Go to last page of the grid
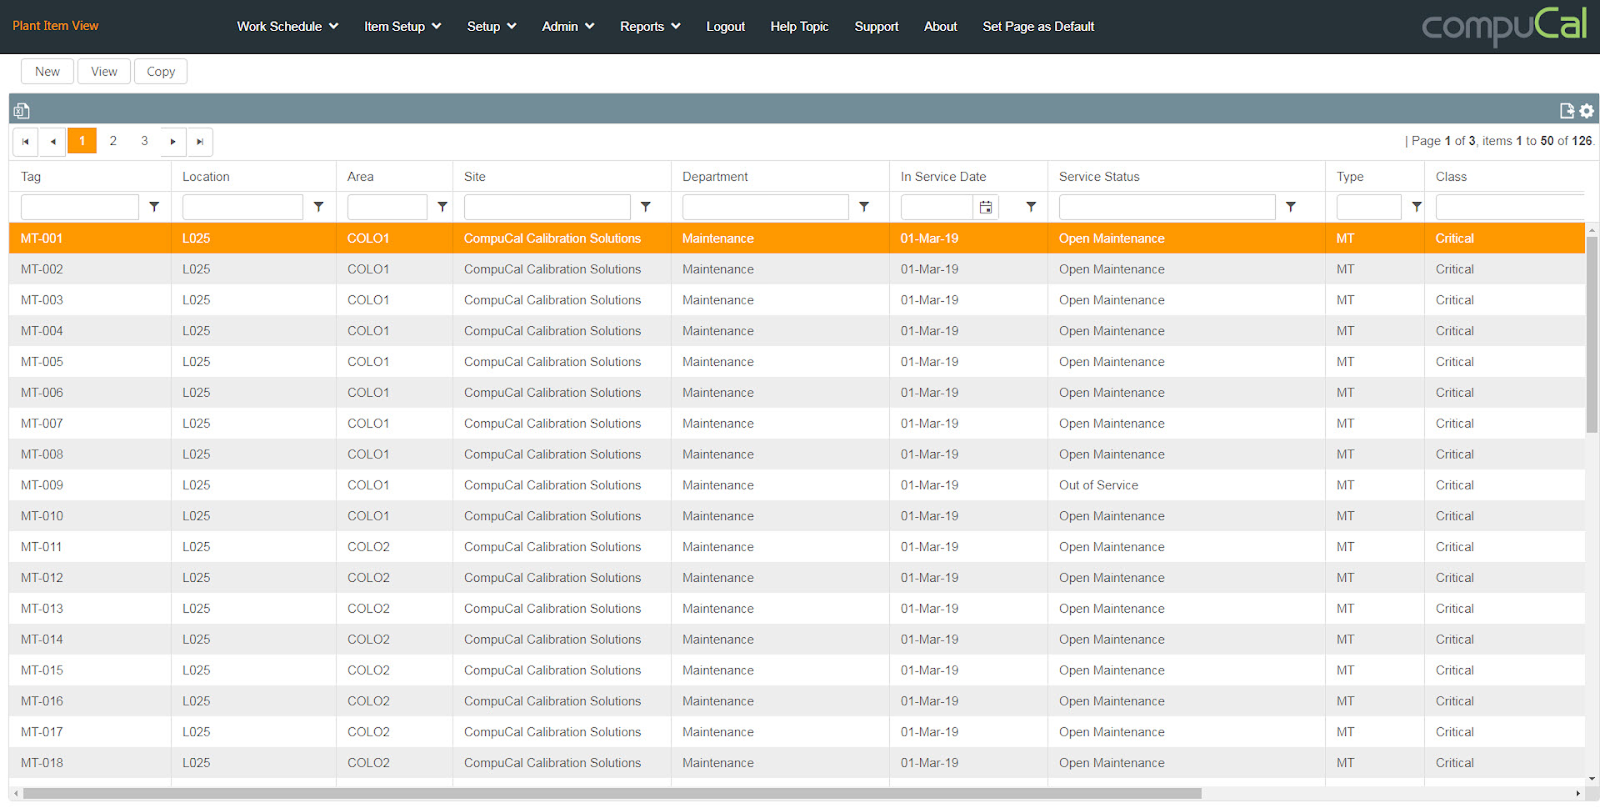The height and width of the screenshot is (808, 1600). coord(200,142)
